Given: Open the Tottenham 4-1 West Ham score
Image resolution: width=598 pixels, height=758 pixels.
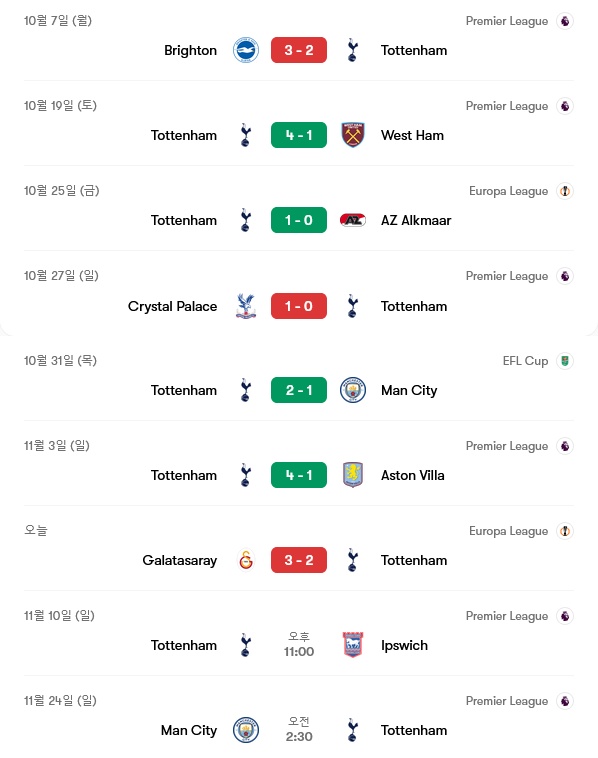Looking at the screenshot, I should coord(299,135).
